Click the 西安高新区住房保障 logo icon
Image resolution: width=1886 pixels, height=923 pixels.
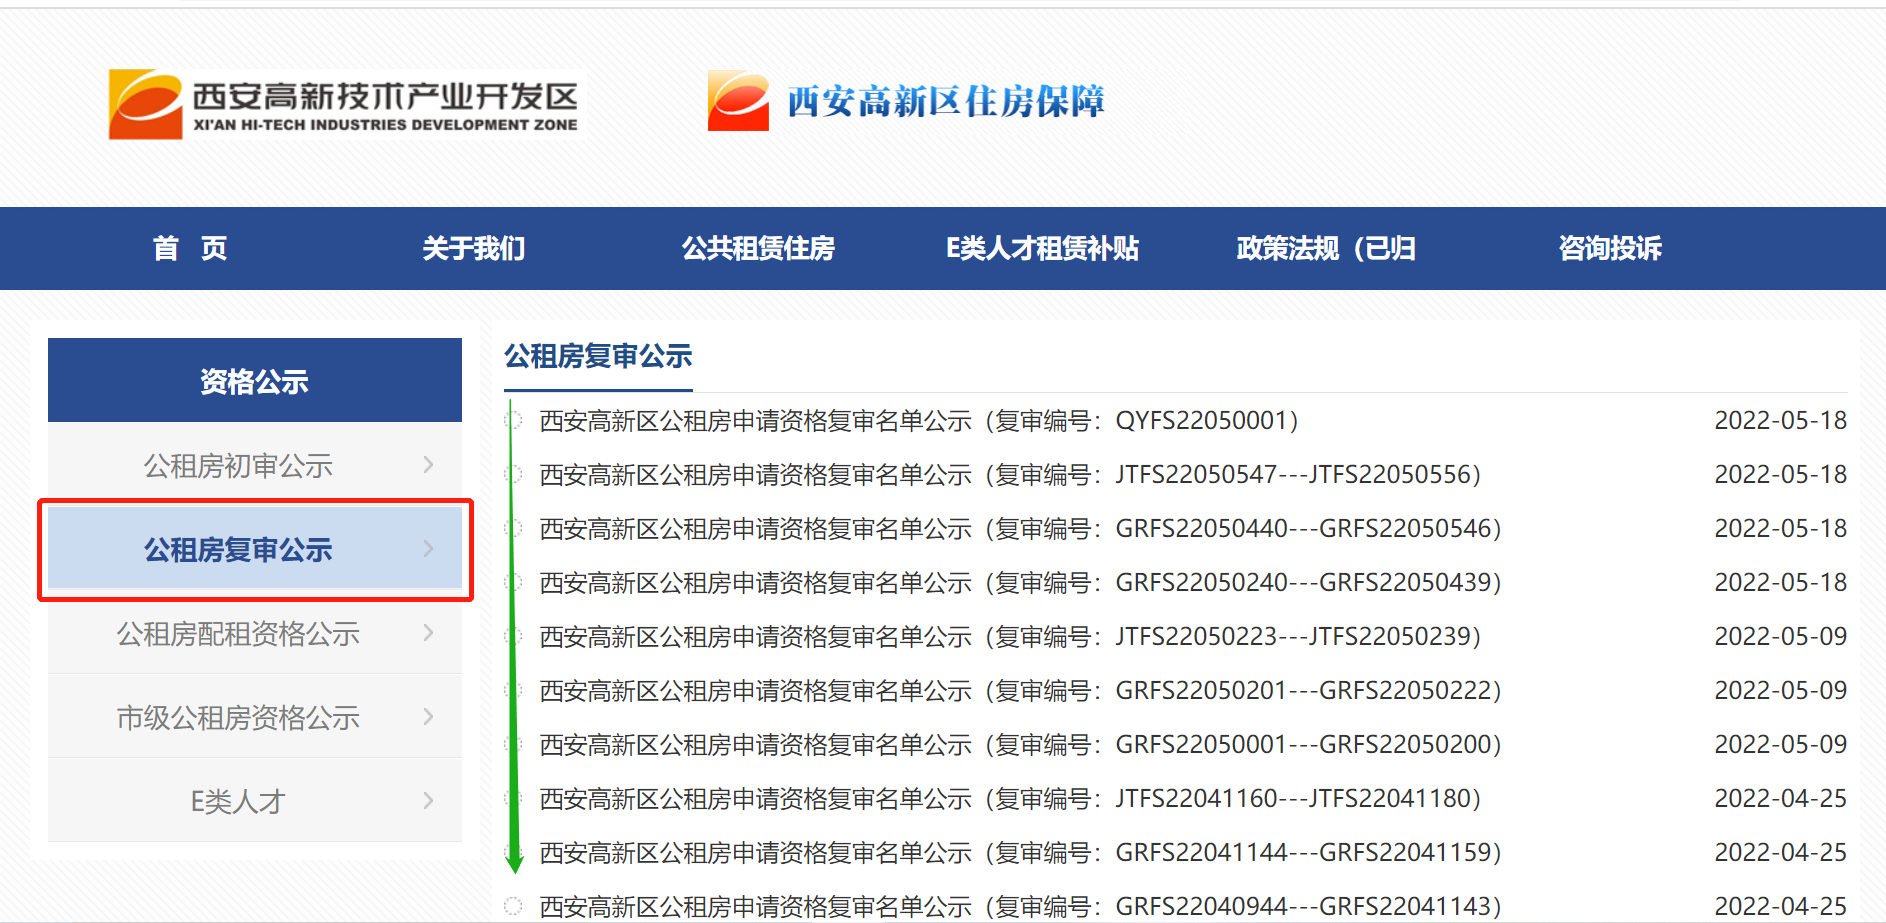[x=738, y=101]
